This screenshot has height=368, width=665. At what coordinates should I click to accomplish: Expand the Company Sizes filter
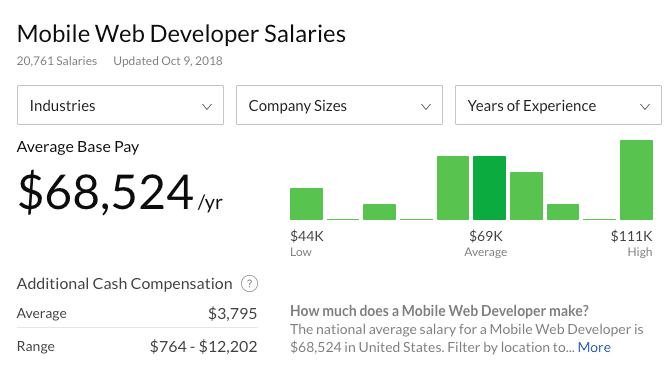(x=339, y=105)
